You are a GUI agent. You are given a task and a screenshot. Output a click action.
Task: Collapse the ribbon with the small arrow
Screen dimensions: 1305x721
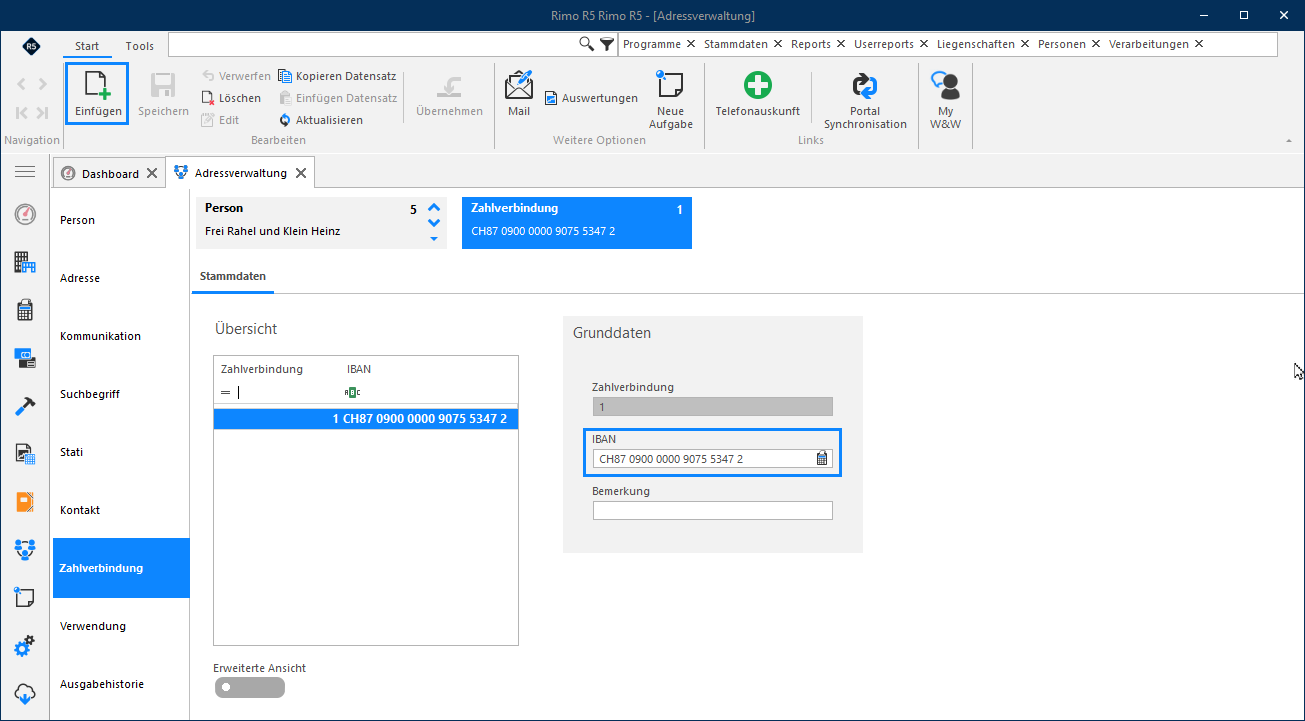click(x=1289, y=141)
